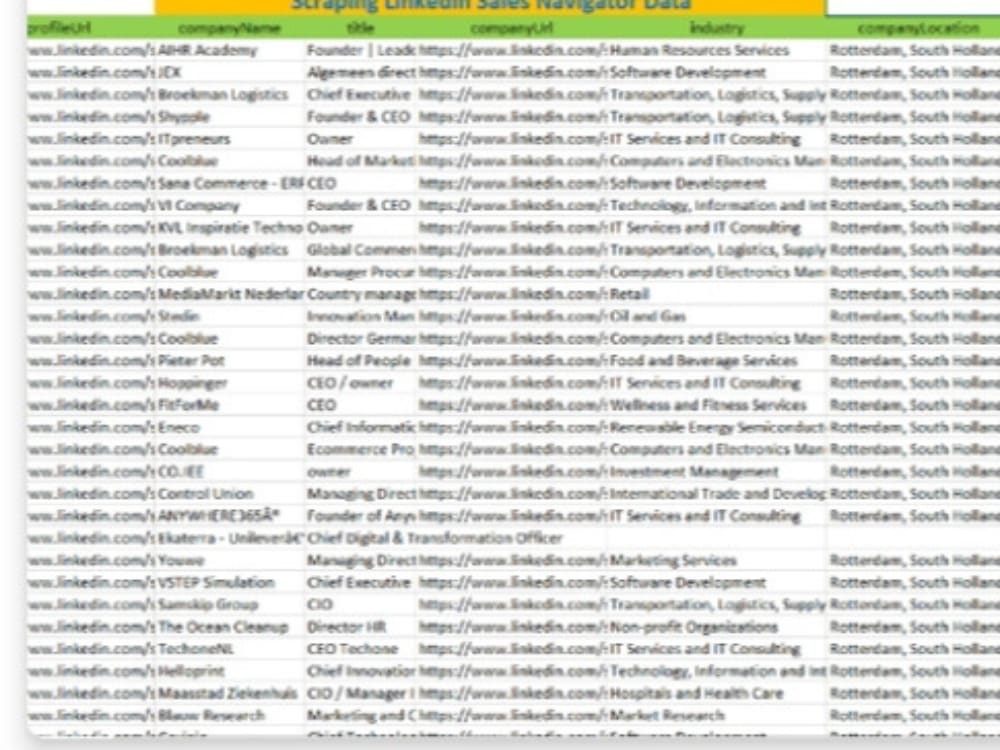Click the TechoneNL company cell

click(230, 649)
